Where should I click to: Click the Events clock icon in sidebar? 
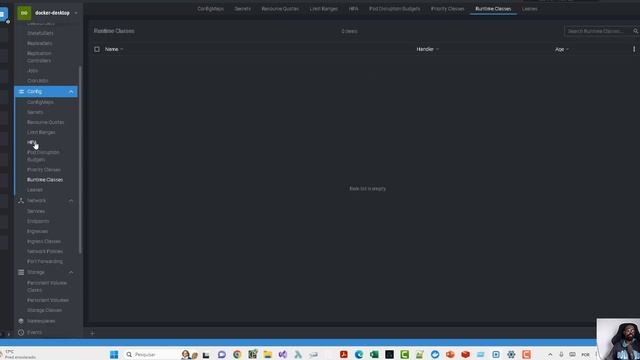pyautogui.click(x=21, y=332)
